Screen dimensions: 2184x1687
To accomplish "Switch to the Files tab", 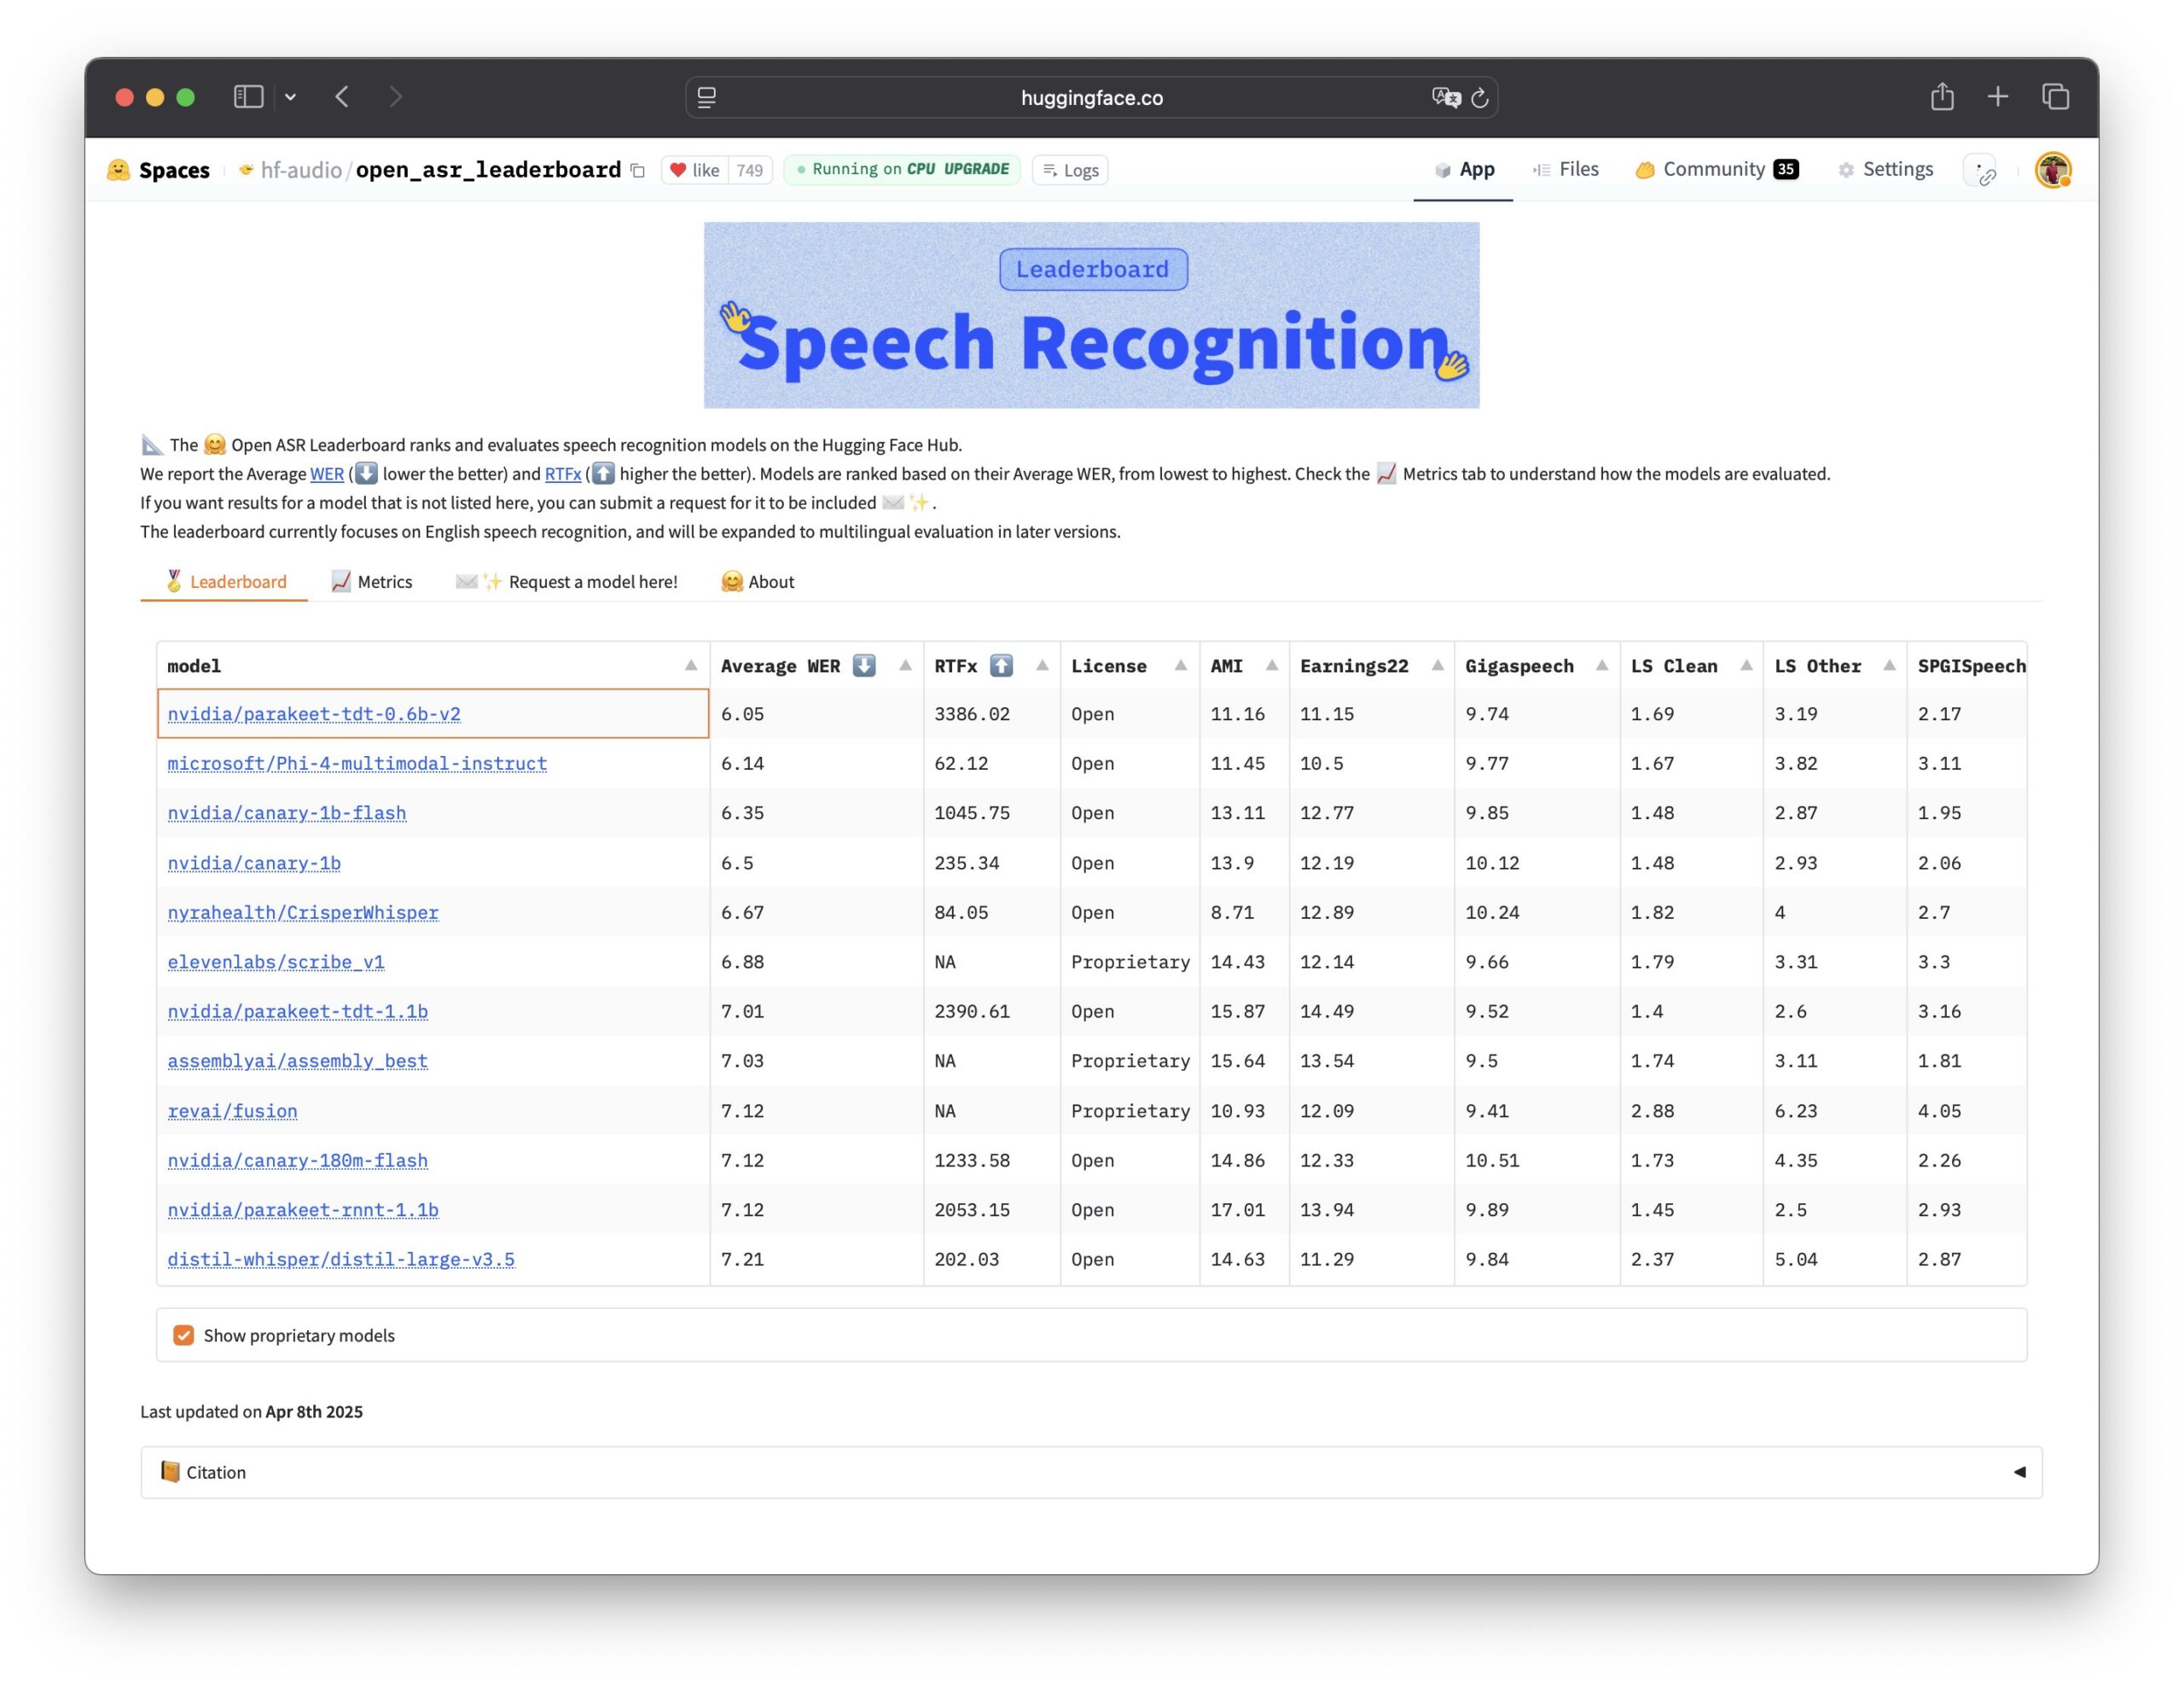I will [1566, 169].
